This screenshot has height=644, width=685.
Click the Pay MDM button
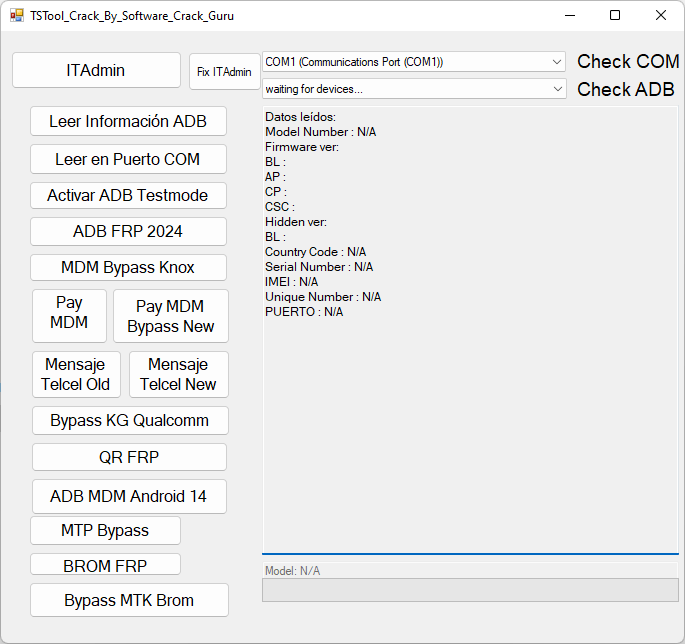click(x=69, y=316)
